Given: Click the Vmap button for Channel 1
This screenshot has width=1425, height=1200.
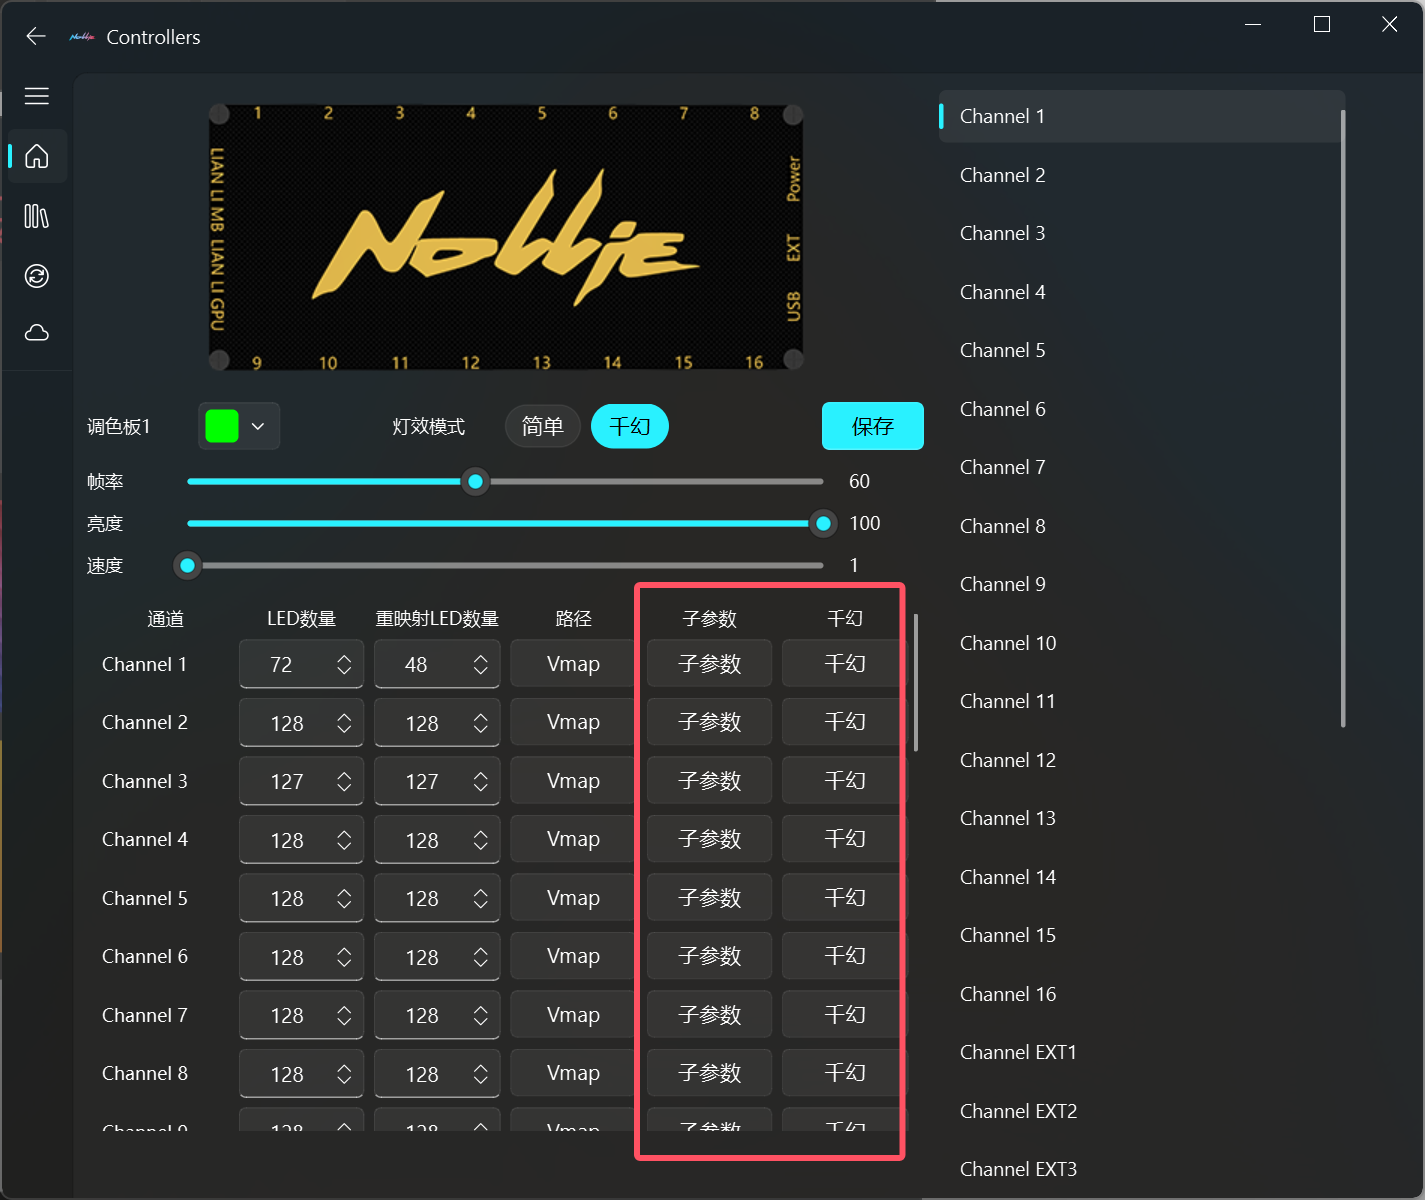Looking at the screenshot, I should coord(573,664).
